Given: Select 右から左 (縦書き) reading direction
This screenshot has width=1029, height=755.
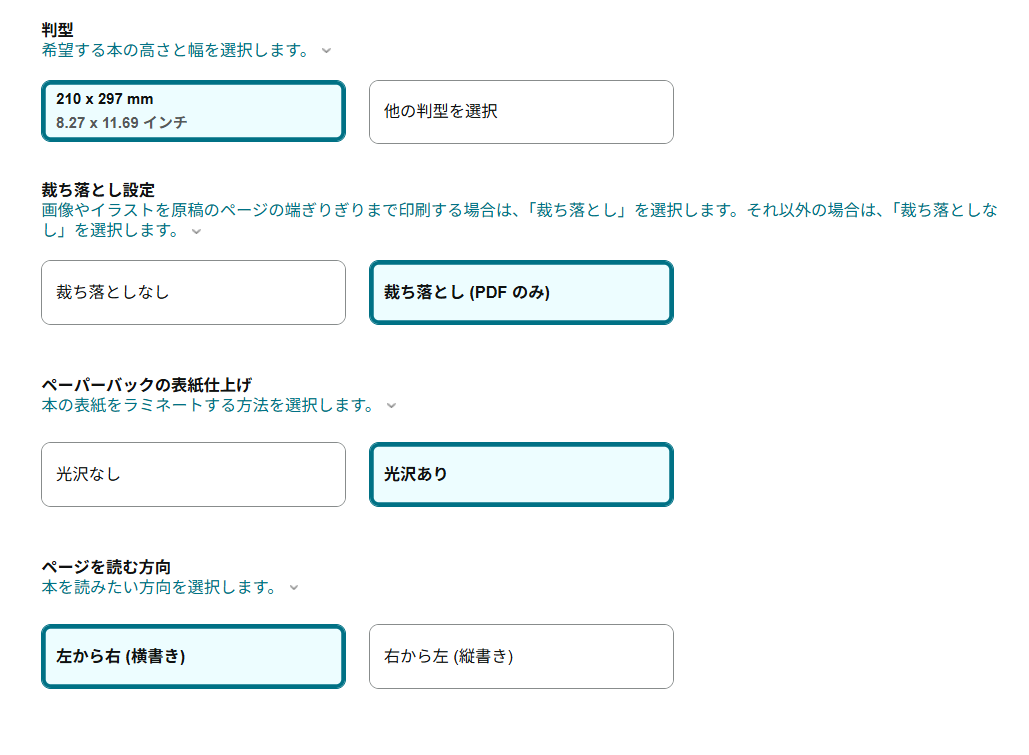Looking at the screenshot, I should click(521, 657).
